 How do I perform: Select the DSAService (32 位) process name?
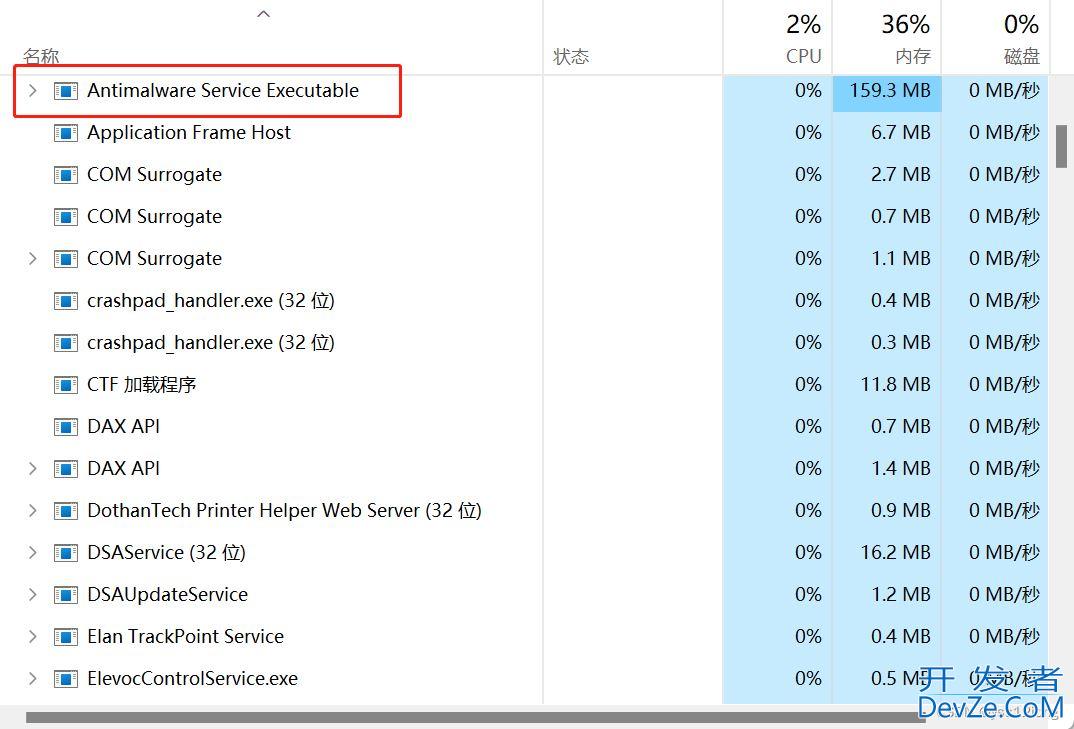coord(166,552)
